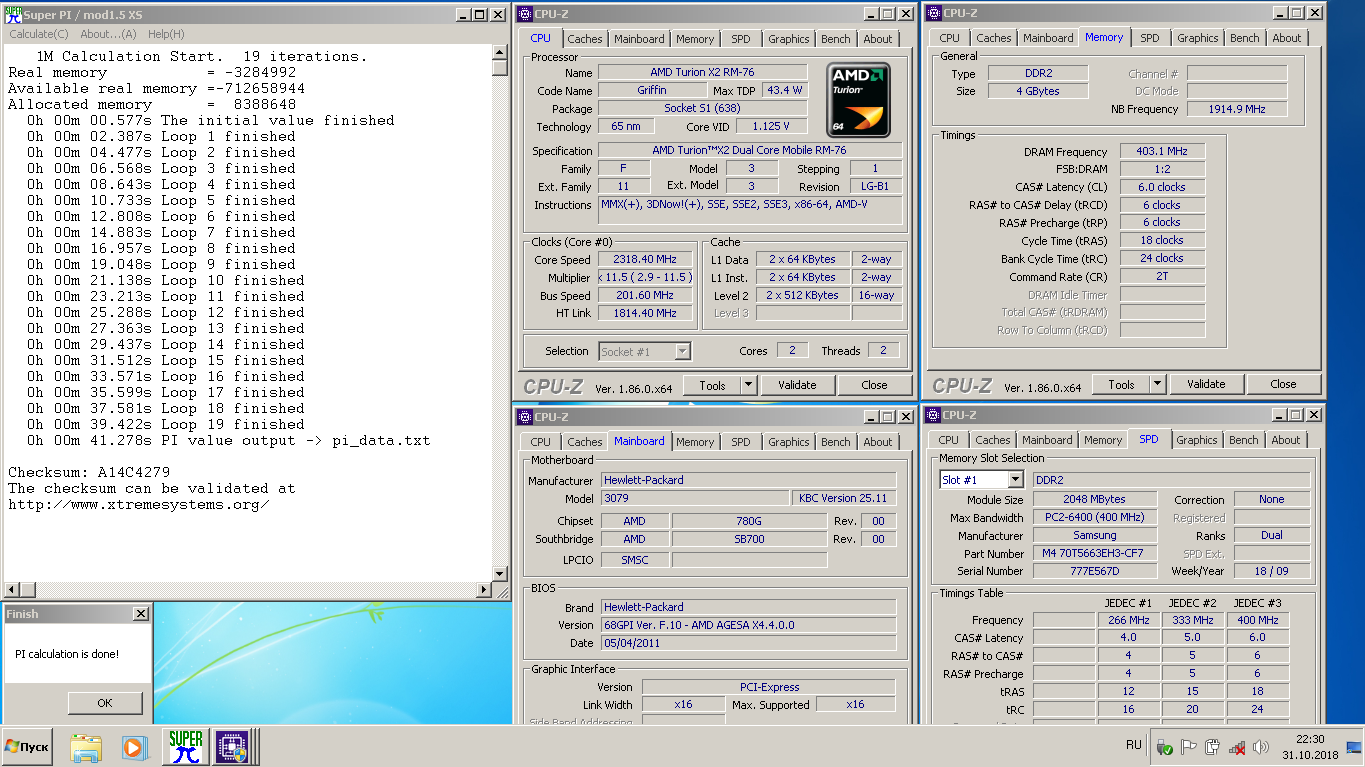
Task: Click the Close button in the CPU-tab CPU-Z window
Action: [x=874, y=385]
